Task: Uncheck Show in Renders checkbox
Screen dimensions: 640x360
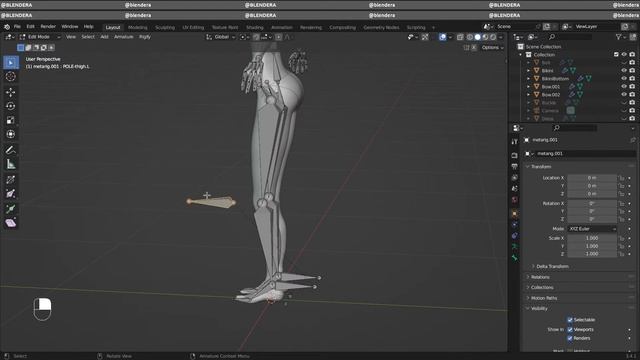Action: click(570, 338)
